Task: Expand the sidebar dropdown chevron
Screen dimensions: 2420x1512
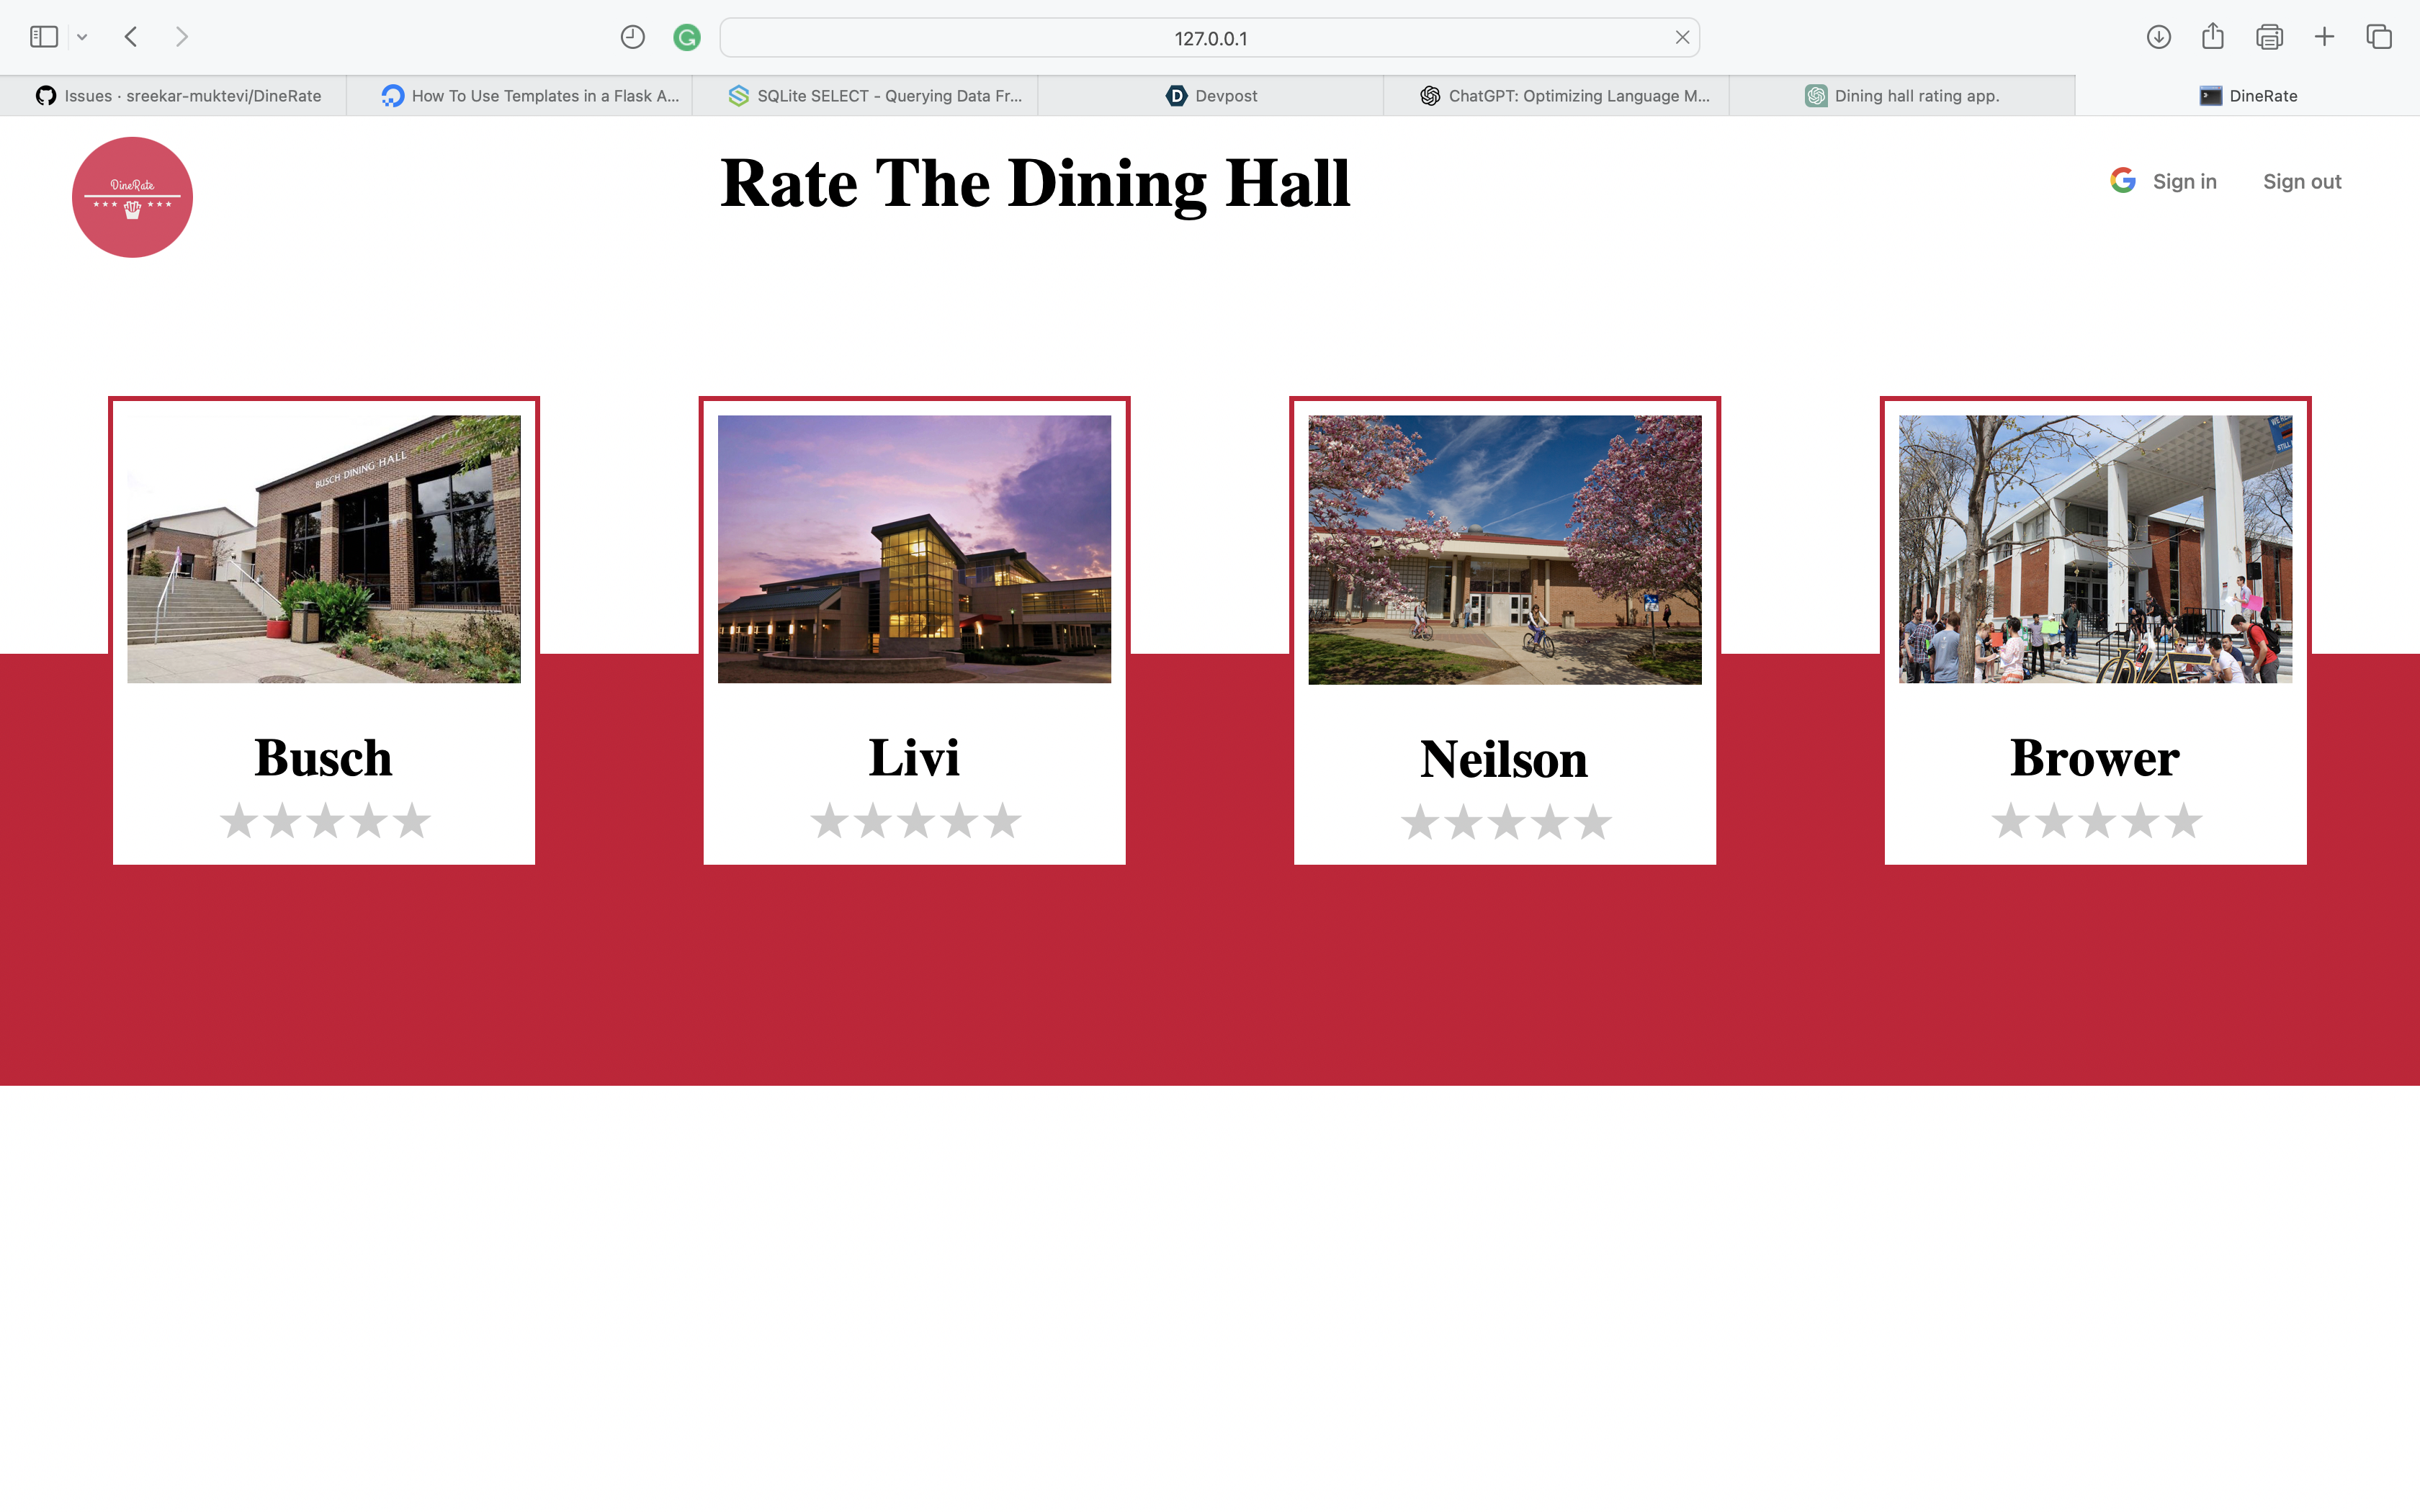Action: click(x=82, y=37)
